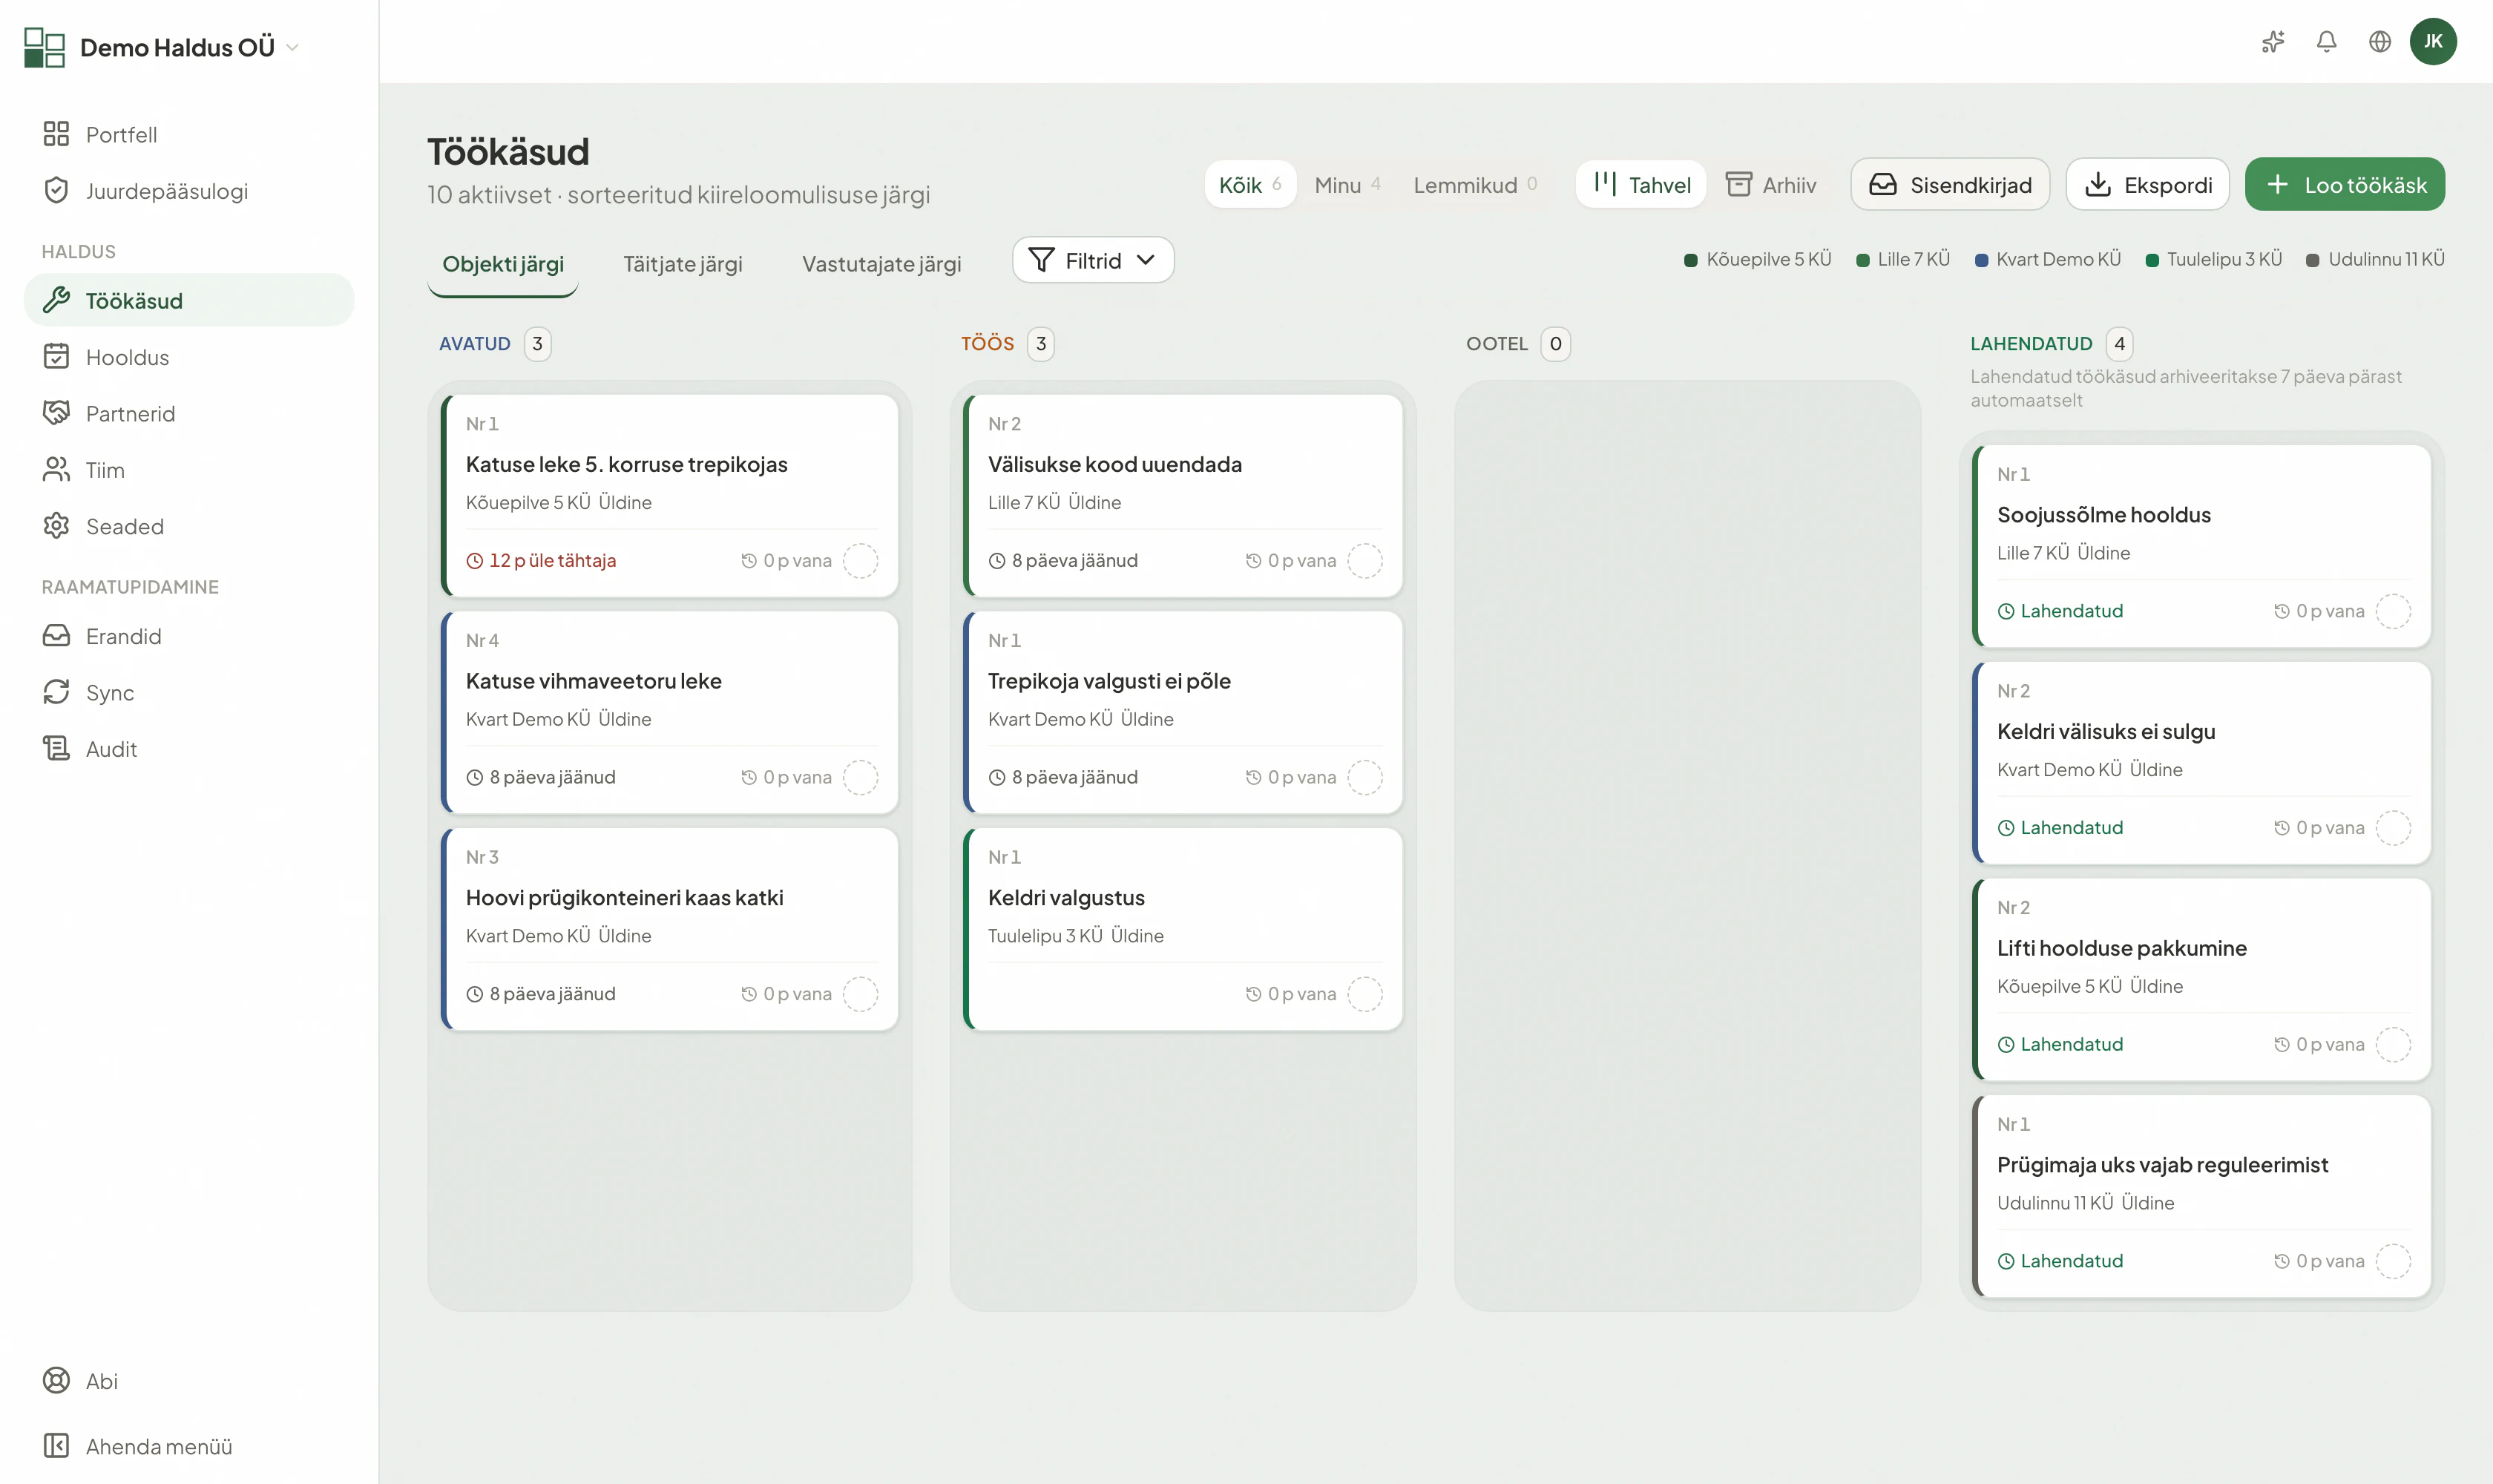This screenshot has width=2493, height=1484.
Task: Open the Lifti hoolduse pakkumine card
Action: tap(2202, 979)
